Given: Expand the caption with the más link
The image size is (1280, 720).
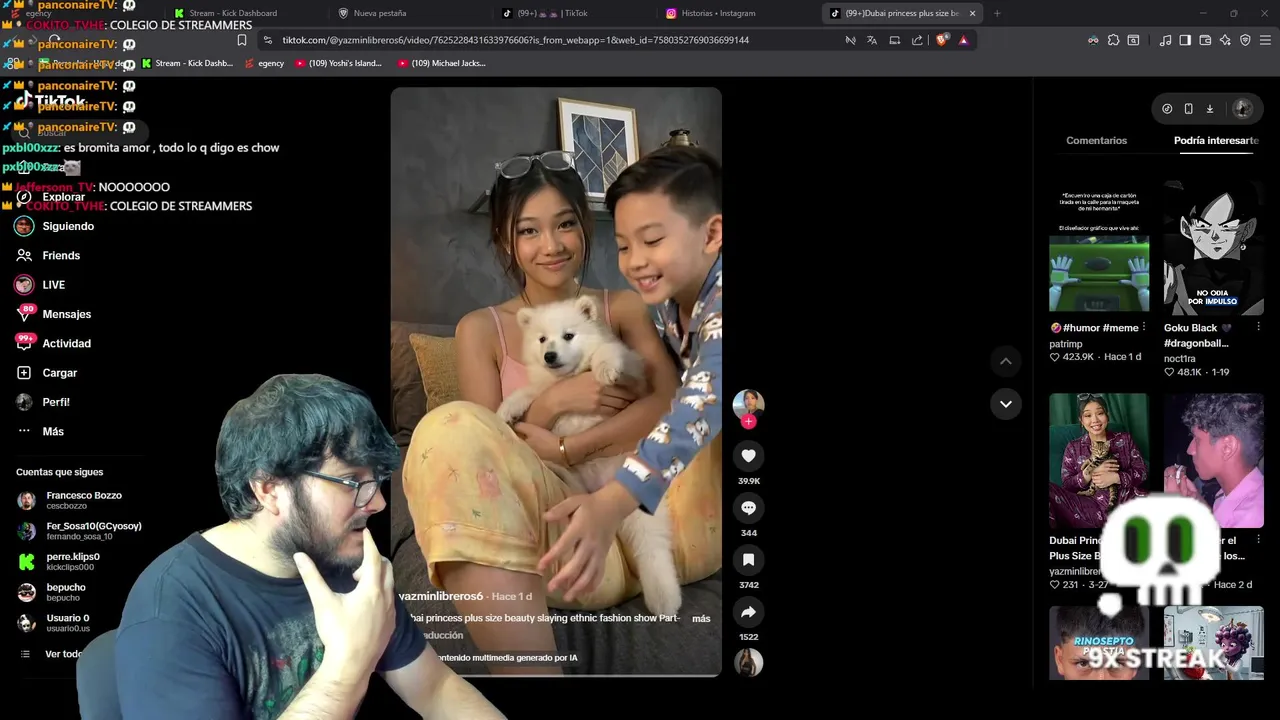Looking at the screenshot, I should point(701,619).
